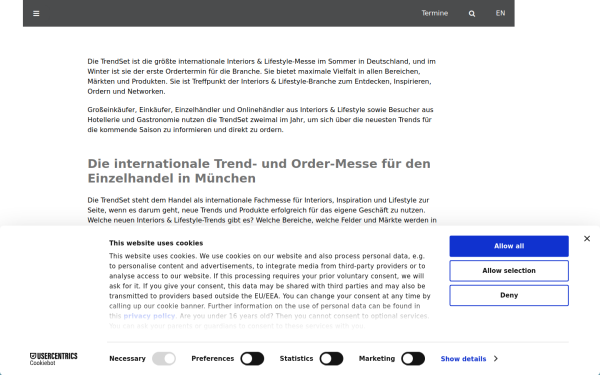Switch language to EN
The height and width of the screenshot is (375, 600).
point(501,13)
